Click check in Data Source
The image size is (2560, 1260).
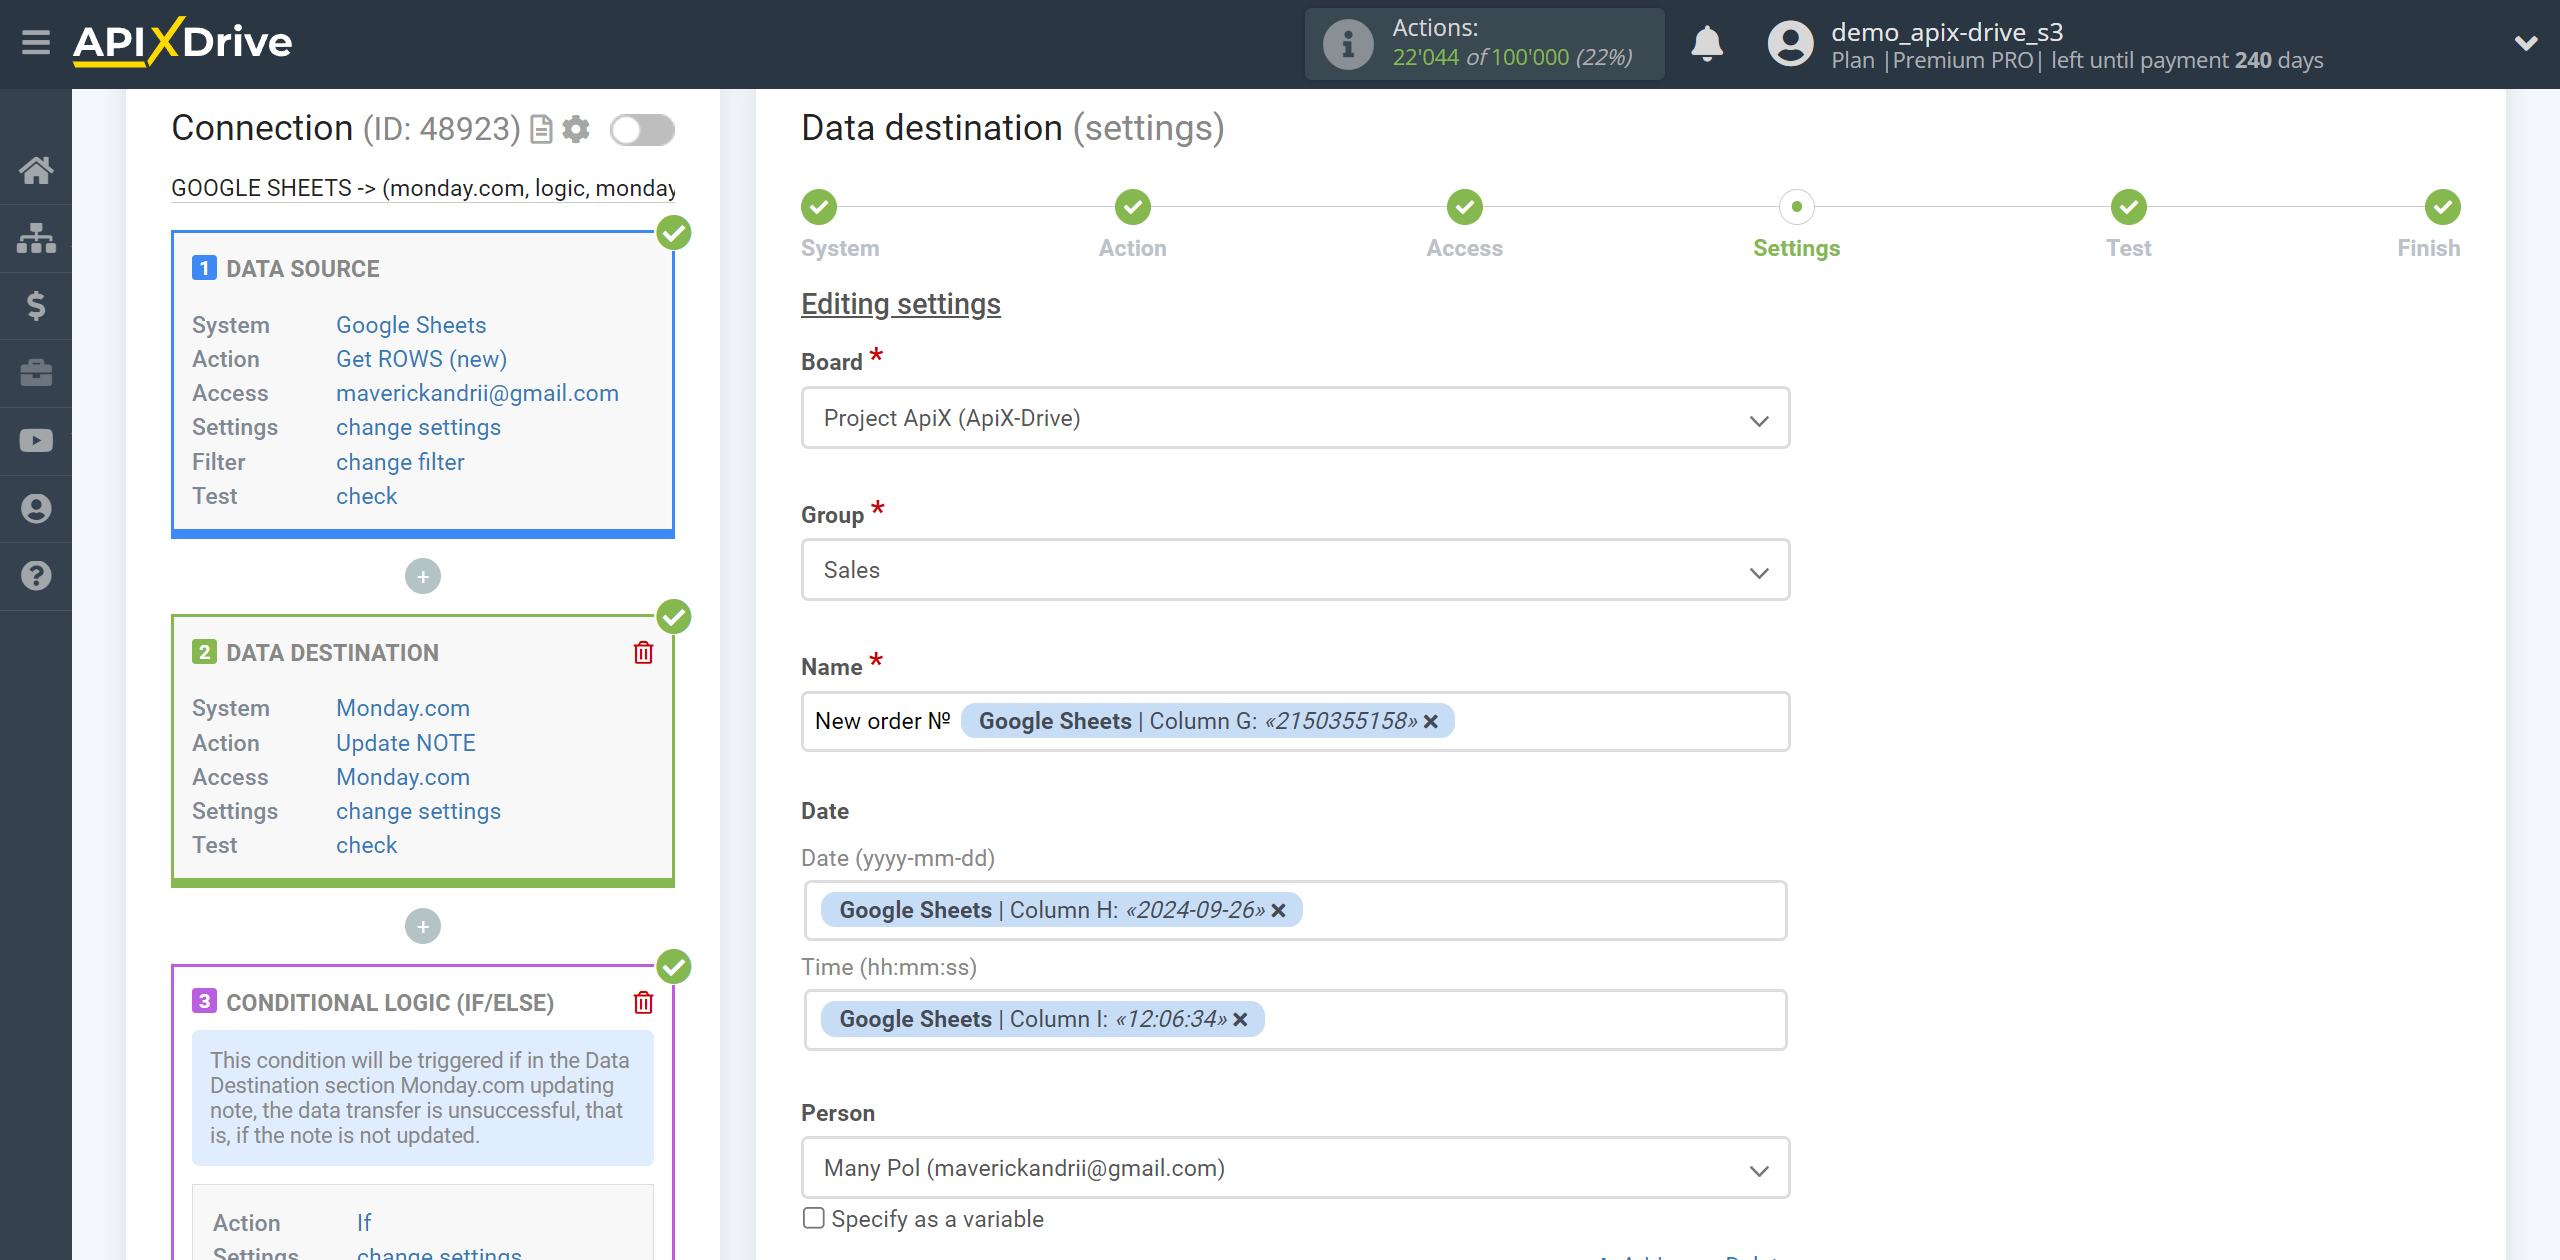pos(366,496)
